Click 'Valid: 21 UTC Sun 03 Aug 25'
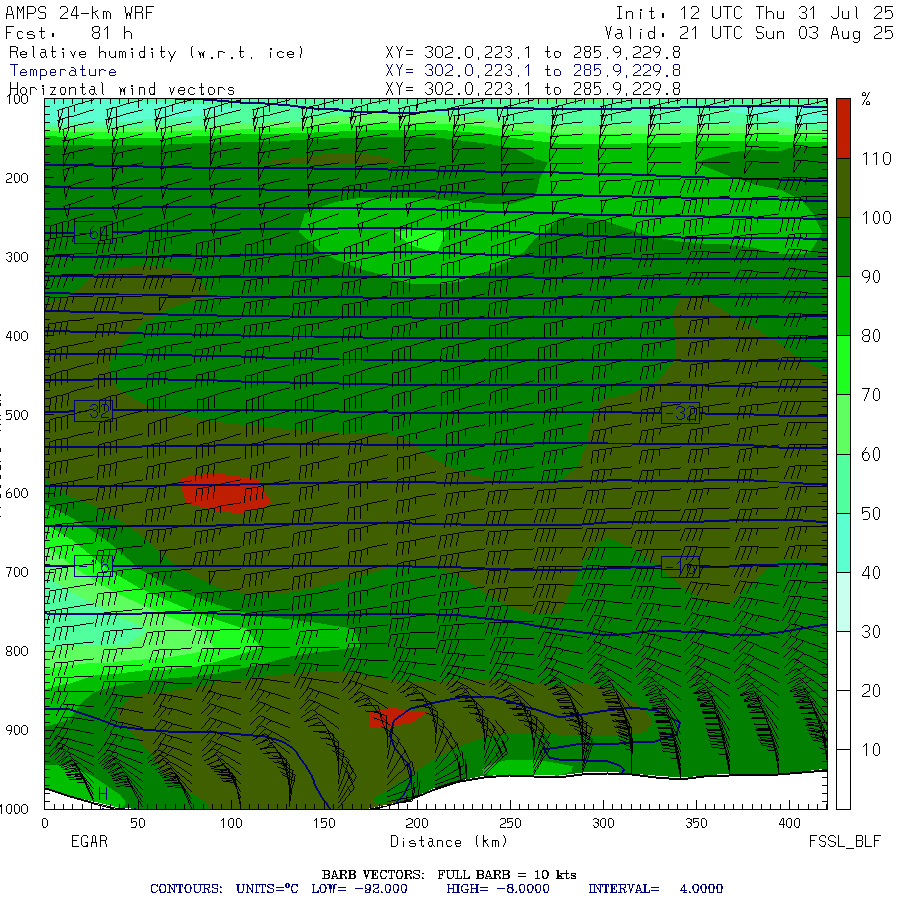 (749, 33)
